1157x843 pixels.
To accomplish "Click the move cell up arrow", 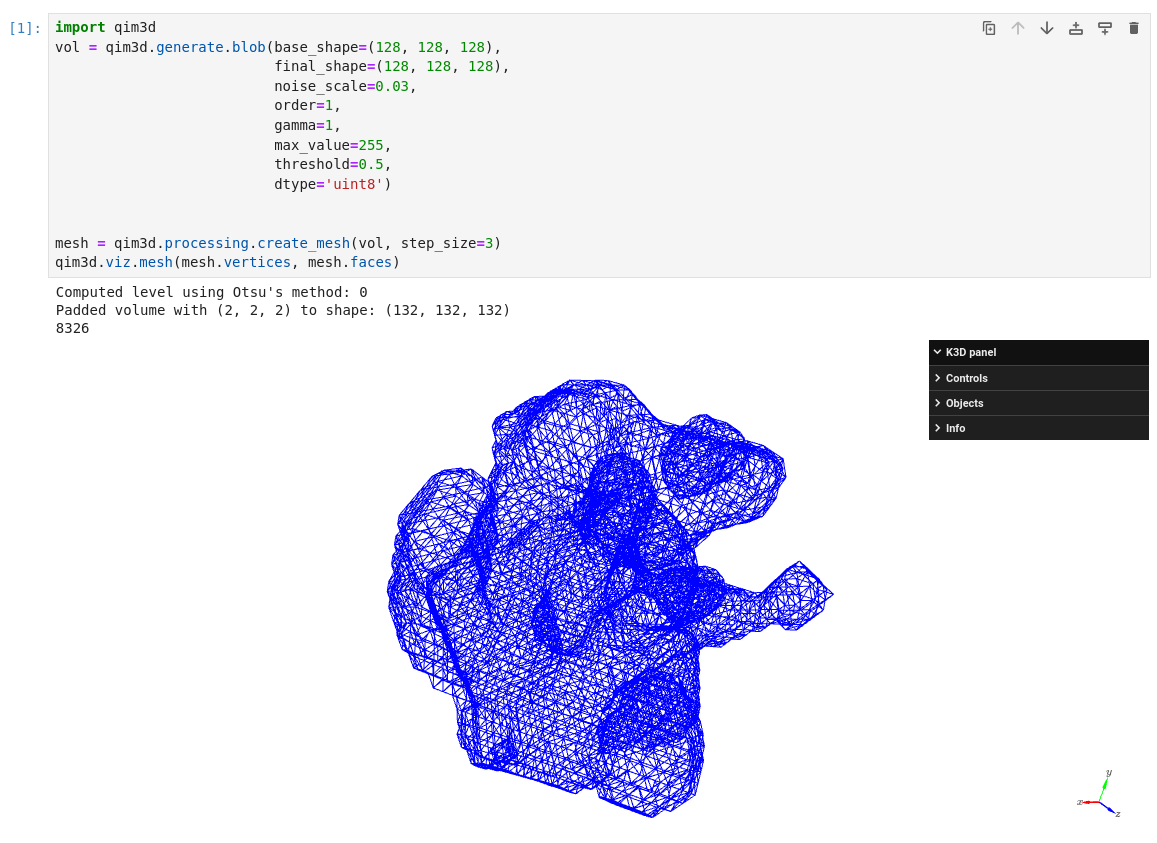I will [x=1018, y=28].
